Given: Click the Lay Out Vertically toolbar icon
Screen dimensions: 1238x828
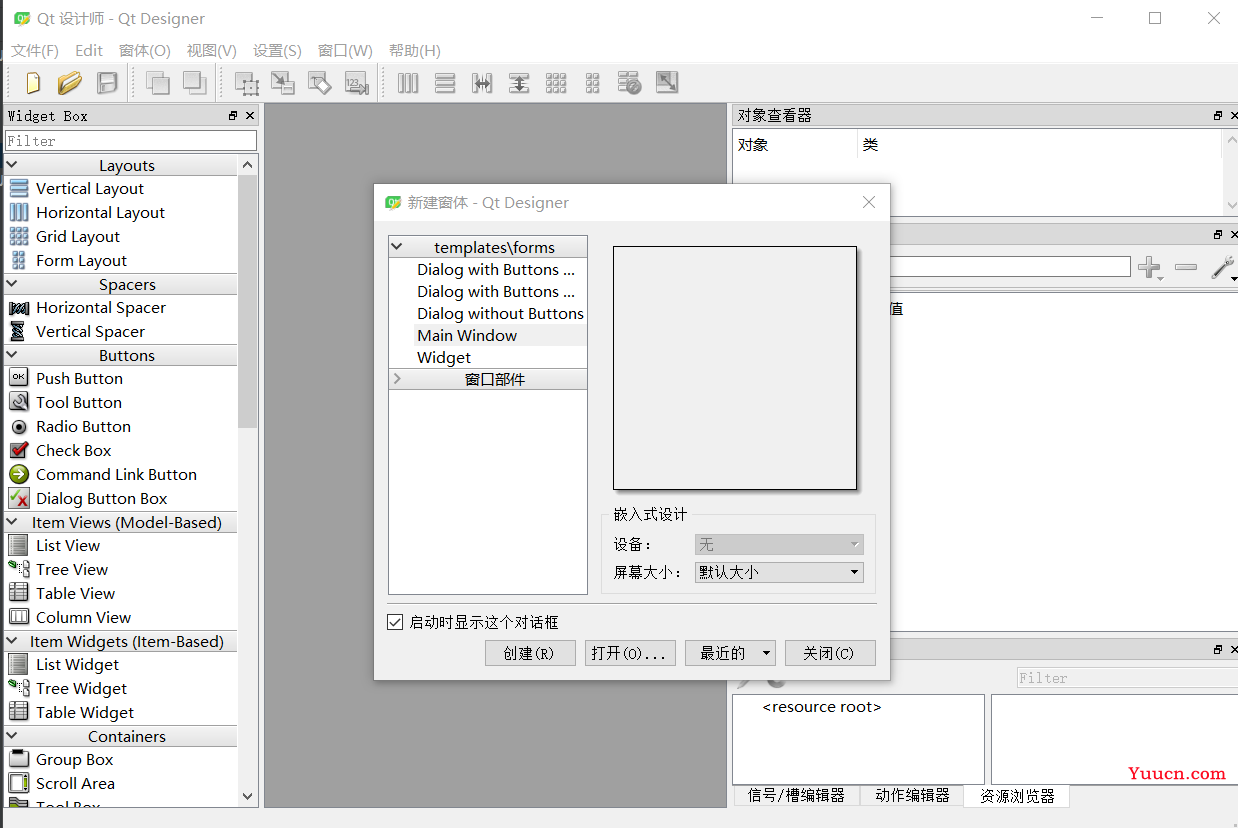Looking at the screenshot, I should pyautogui.click(x=445, y=83).
